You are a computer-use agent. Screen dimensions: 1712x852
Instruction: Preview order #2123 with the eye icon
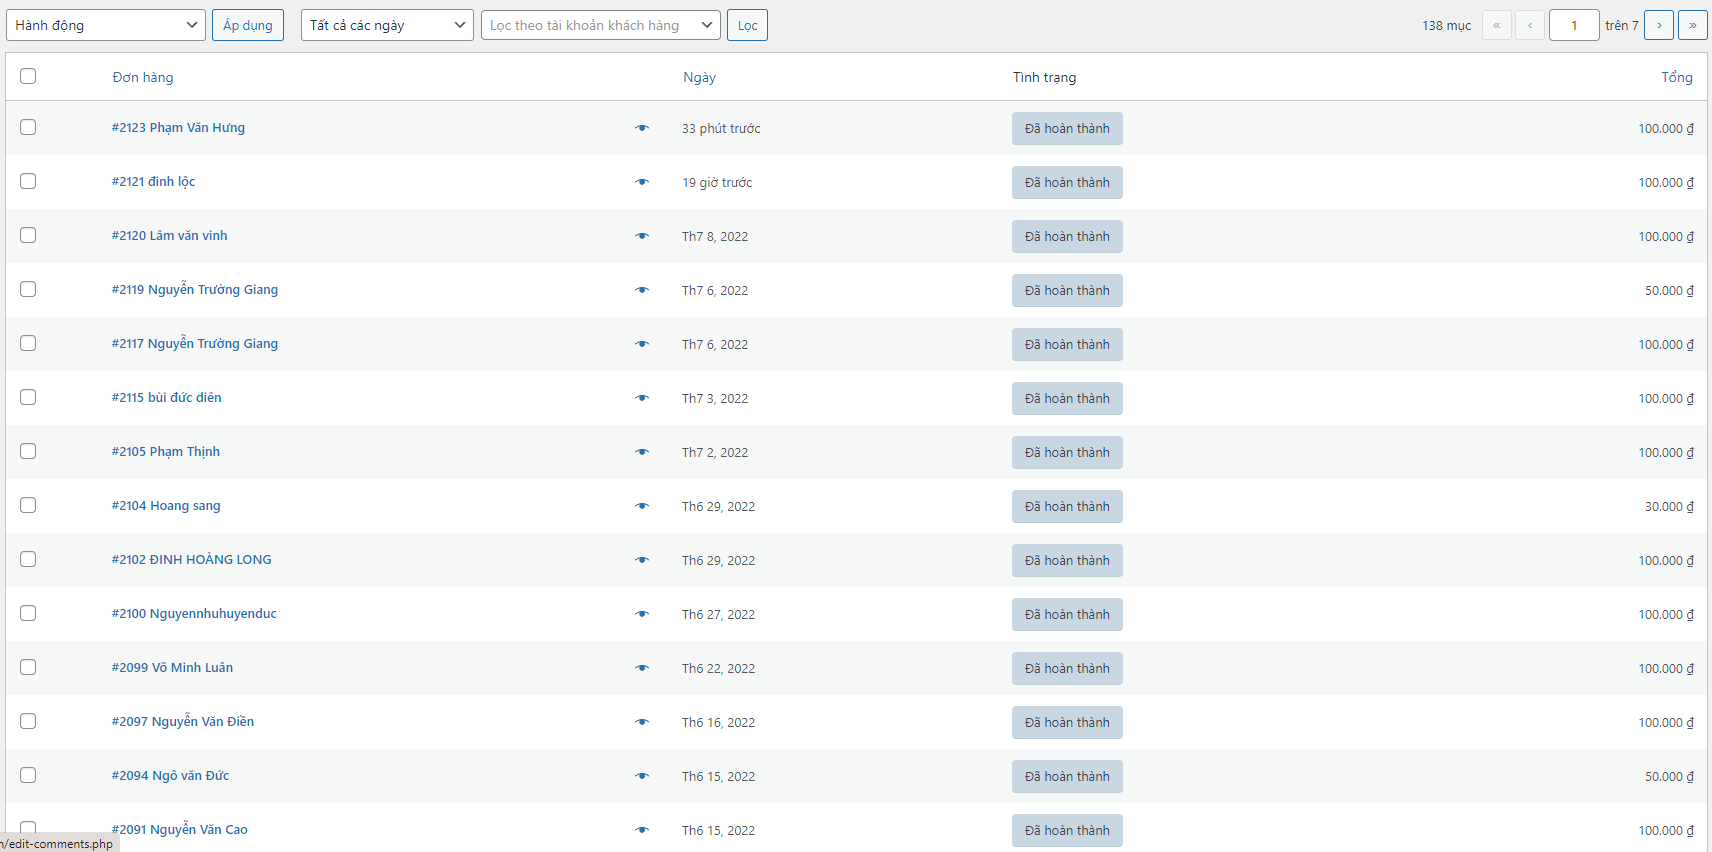click(x=642, y=128)
